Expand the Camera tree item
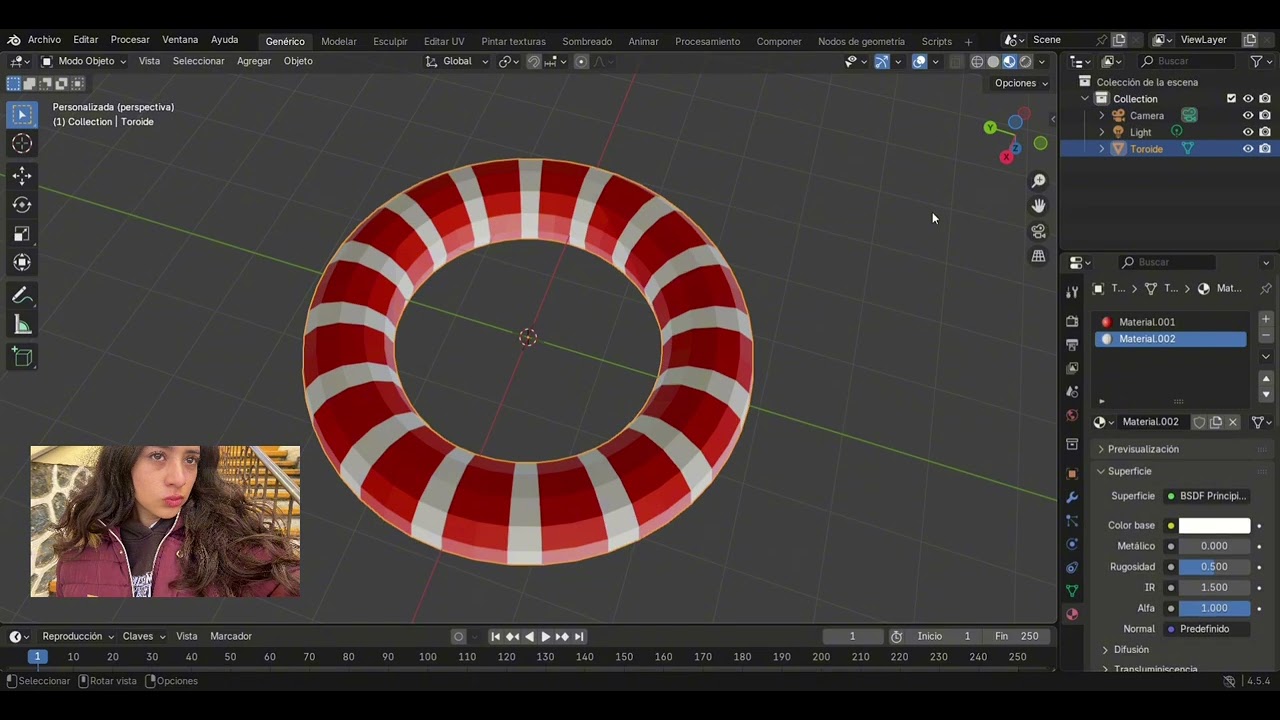The height and width of the screenshot is (720, 1280). (x=1102, y=116)
